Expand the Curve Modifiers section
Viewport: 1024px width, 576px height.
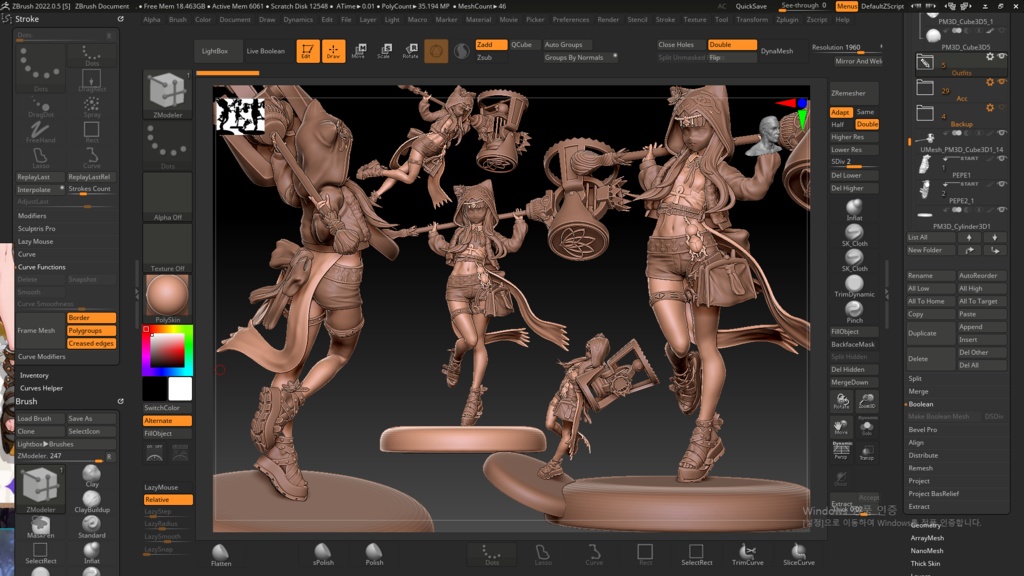42,357
